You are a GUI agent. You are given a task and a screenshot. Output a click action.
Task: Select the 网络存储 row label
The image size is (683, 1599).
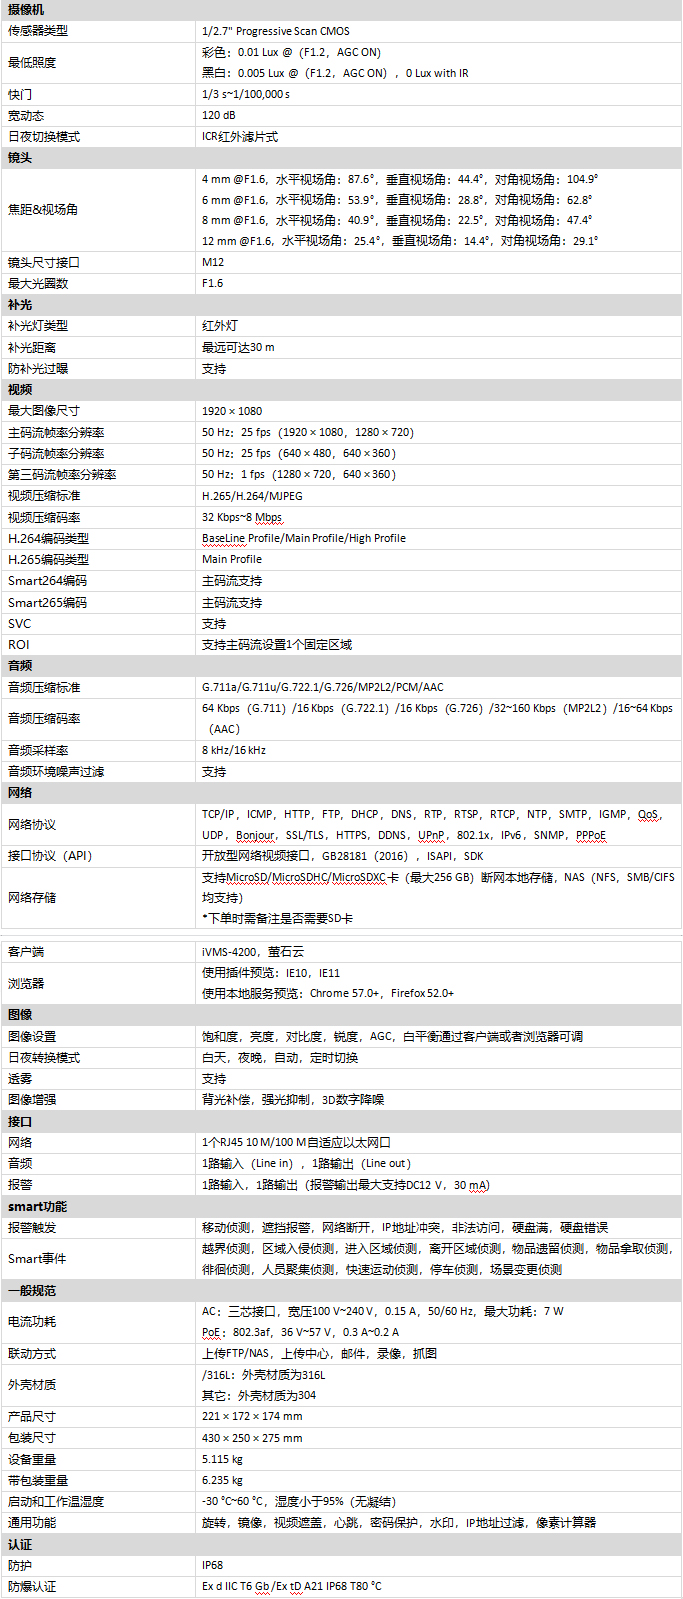[32, 897]
